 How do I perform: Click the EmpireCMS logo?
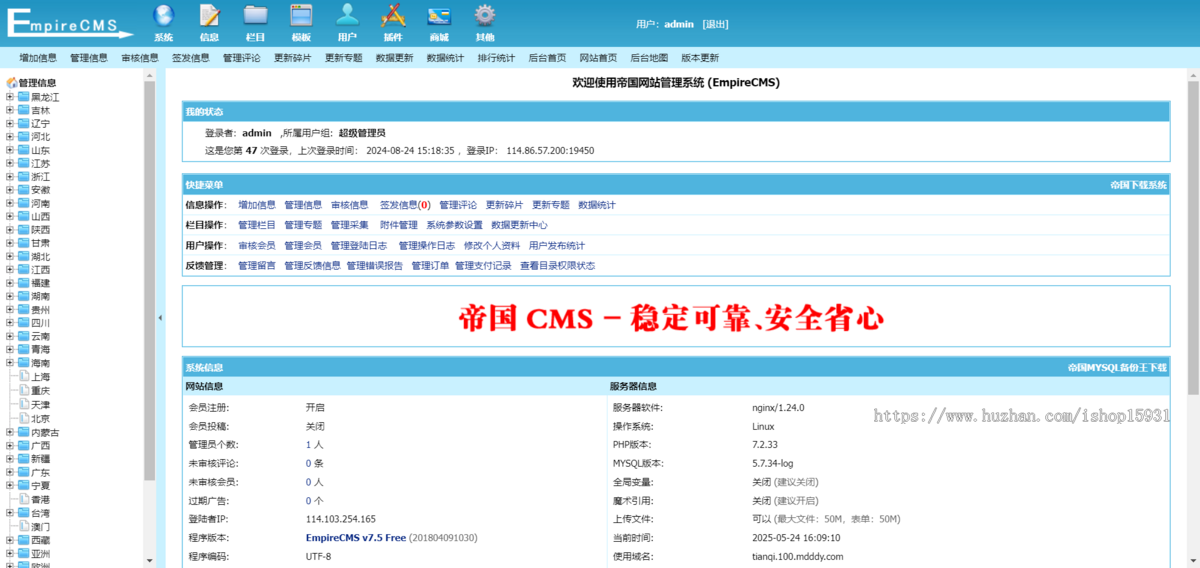tap(68, 24)
